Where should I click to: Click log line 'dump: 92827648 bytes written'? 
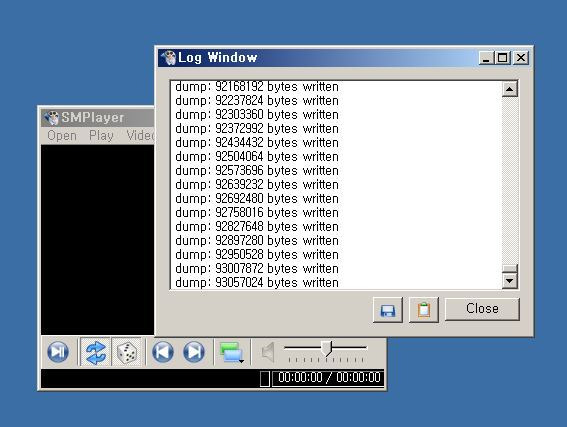(257, 226)
